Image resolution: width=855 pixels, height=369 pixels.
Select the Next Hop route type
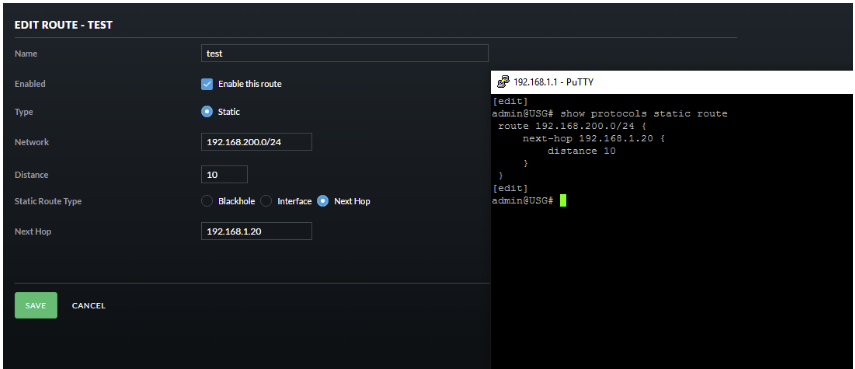[x=323, y=201]
